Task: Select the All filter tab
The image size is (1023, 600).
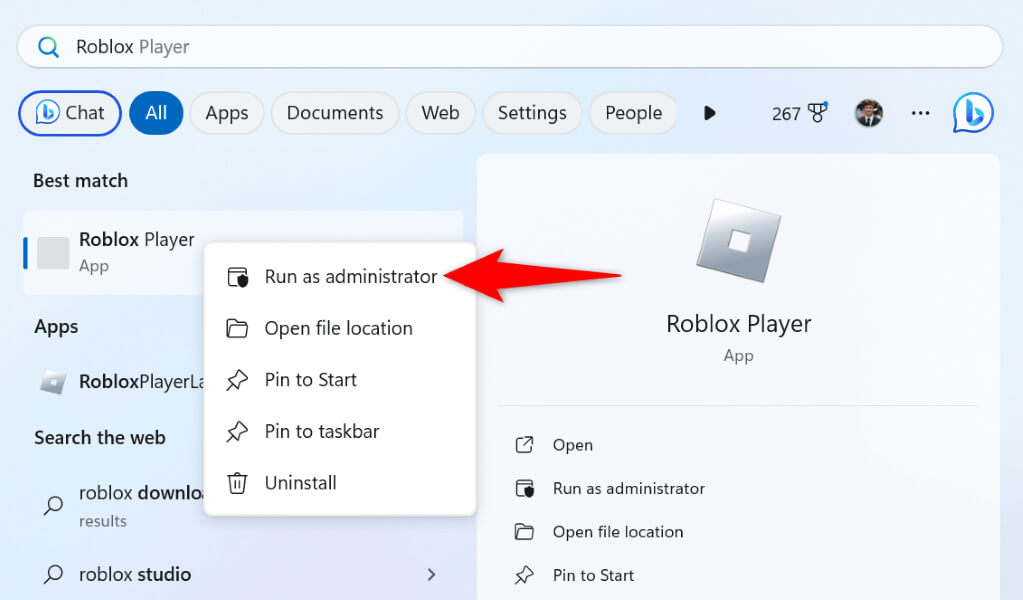Action: (x=156, y=113)
